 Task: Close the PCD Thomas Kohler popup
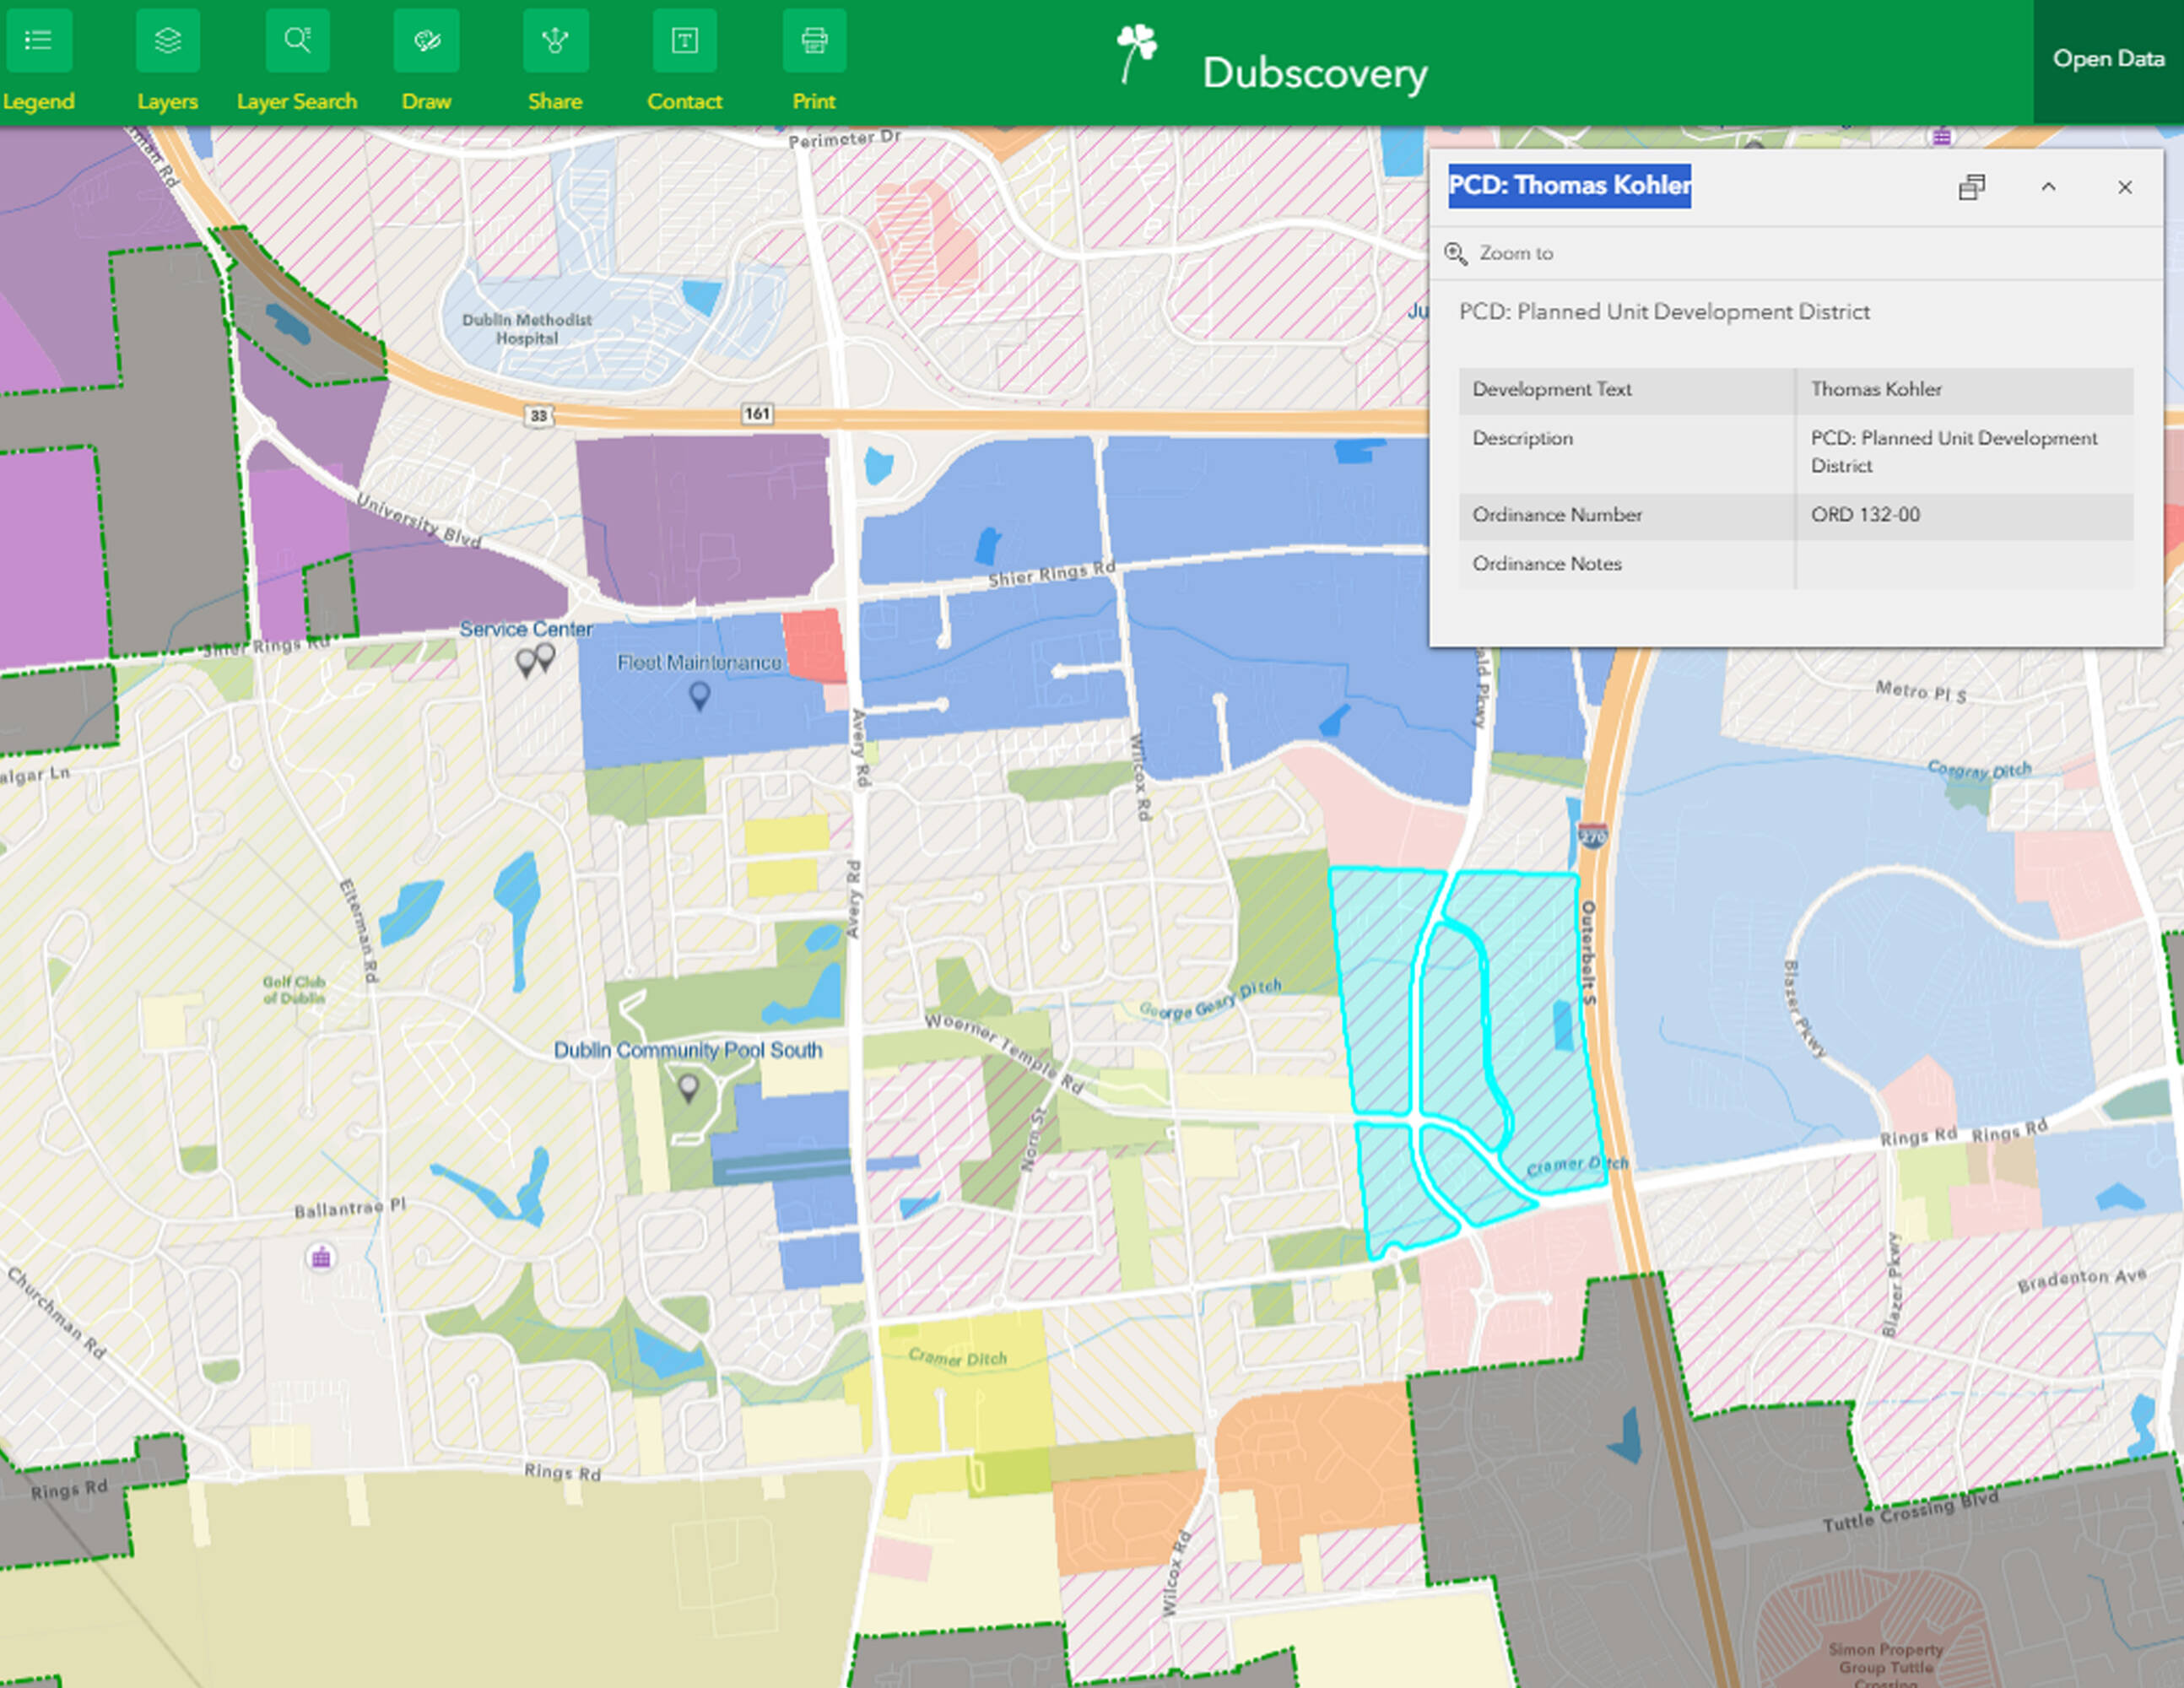click(2124, 187)
